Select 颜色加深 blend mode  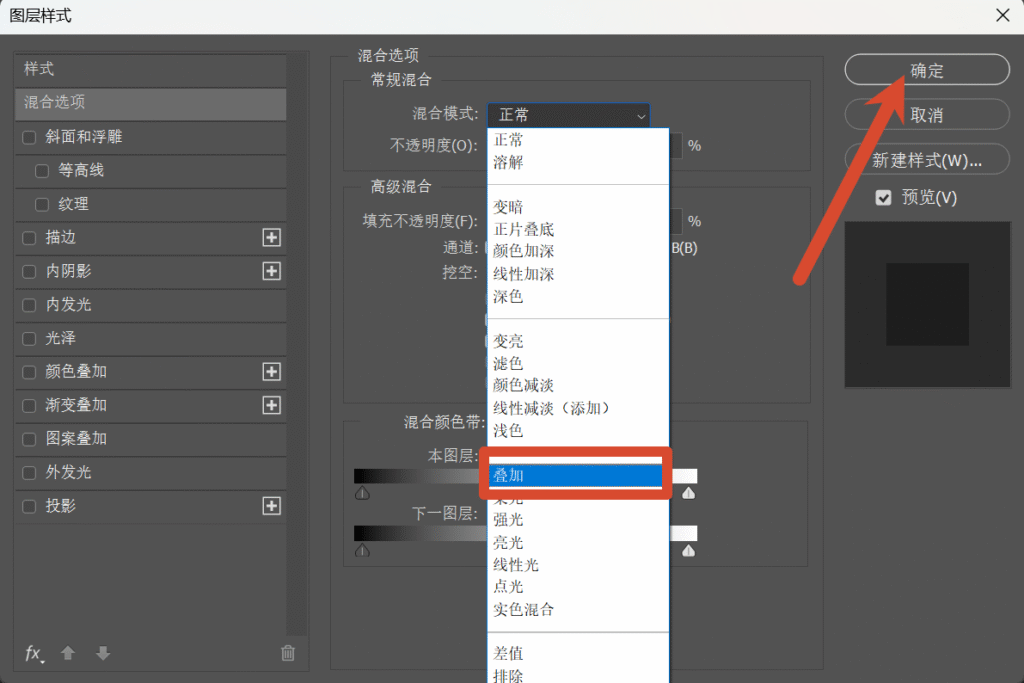(578, 251)
